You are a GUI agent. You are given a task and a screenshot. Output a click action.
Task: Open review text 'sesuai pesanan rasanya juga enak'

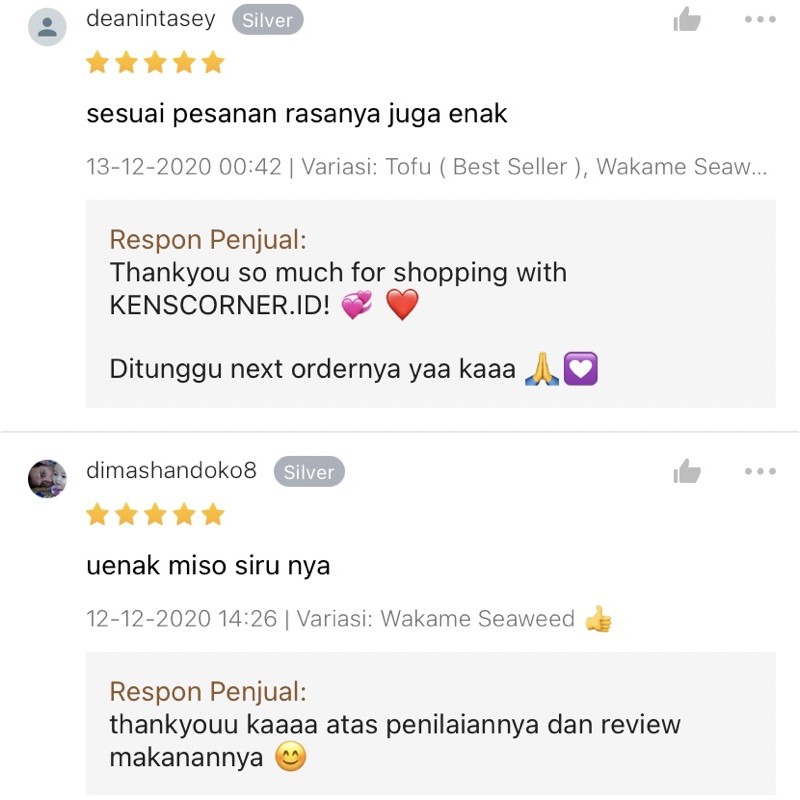pyautogui.click(x=297, y=114)
